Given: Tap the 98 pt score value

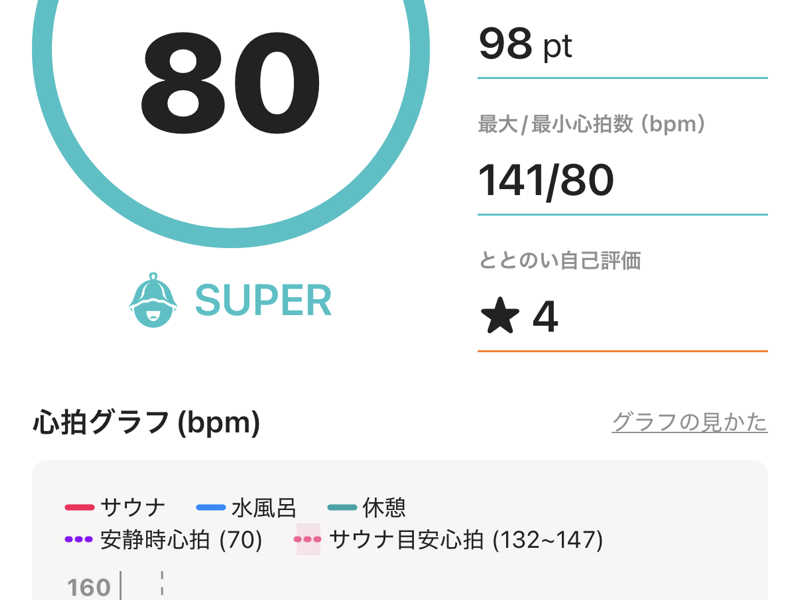Looking at the screenshot, I should point(525,45).
